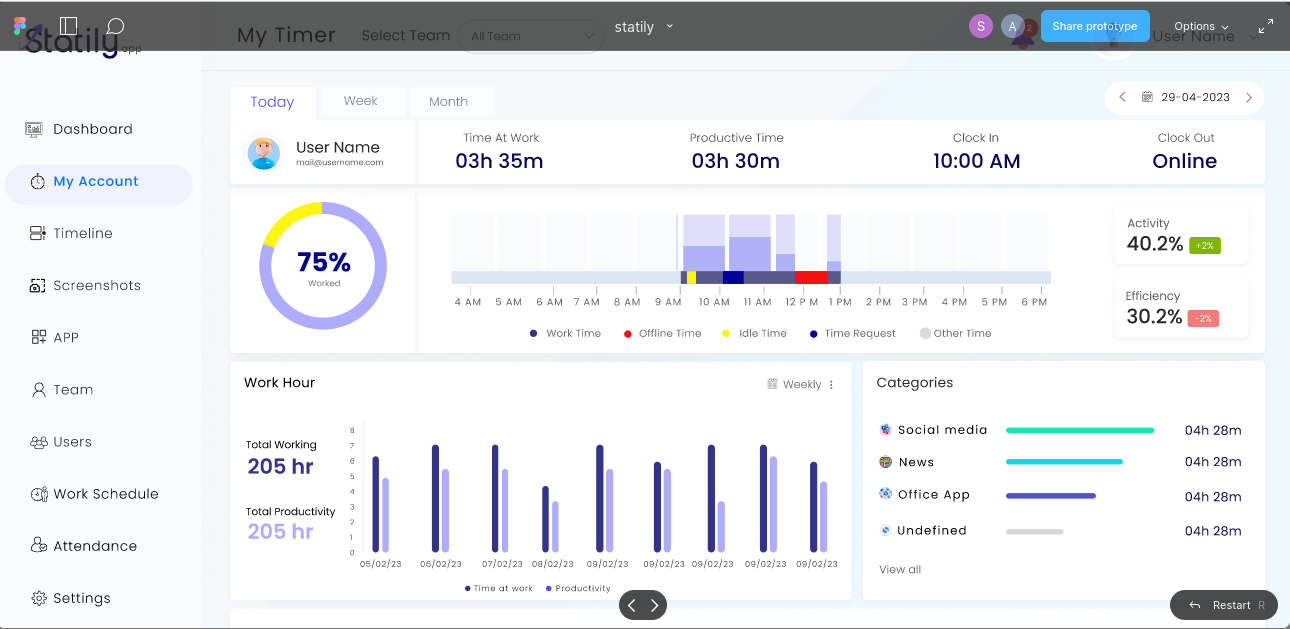The height and width of the screenshot is (629, 1290).
Task: Toggle the Work Time legend item
Action: tap(565, 333)
